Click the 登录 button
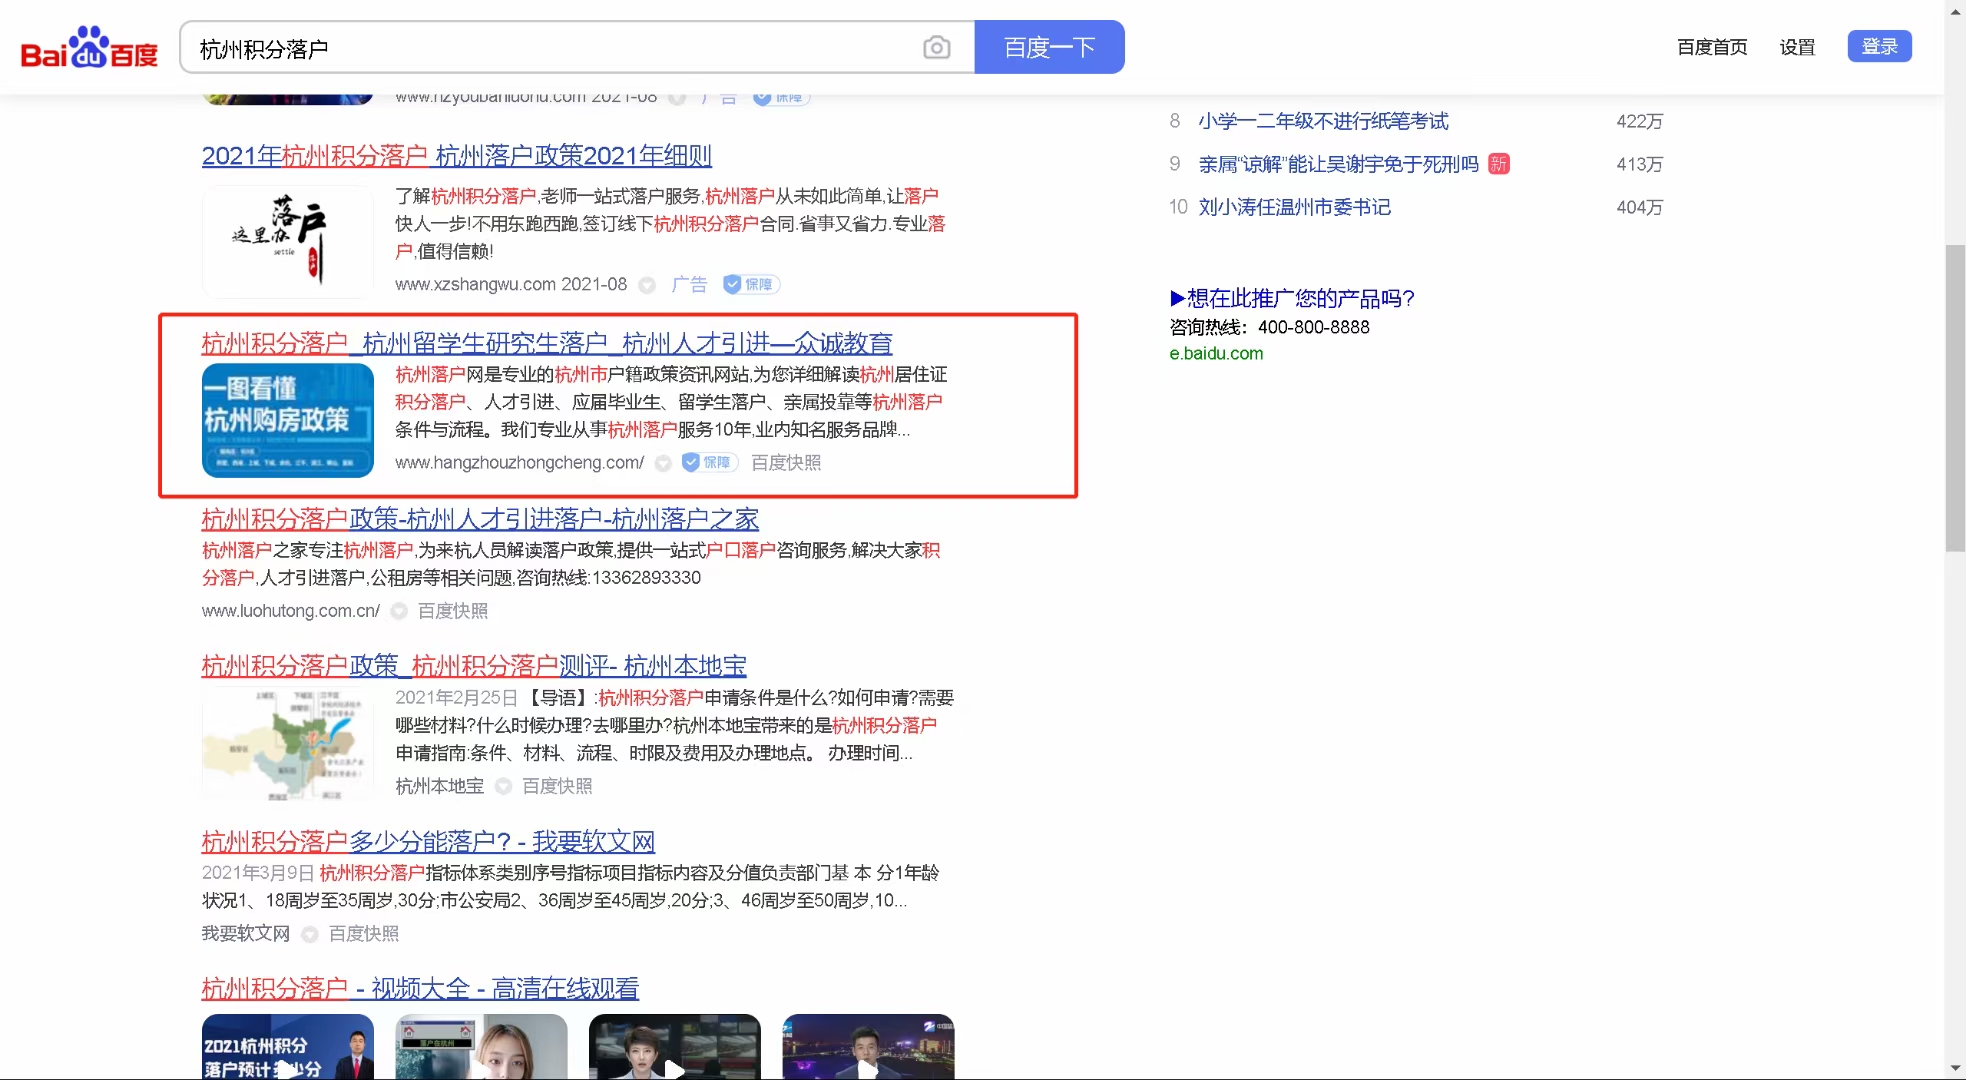The width and height of the screenshot is (1966, 1080). tap(1879, 46)
